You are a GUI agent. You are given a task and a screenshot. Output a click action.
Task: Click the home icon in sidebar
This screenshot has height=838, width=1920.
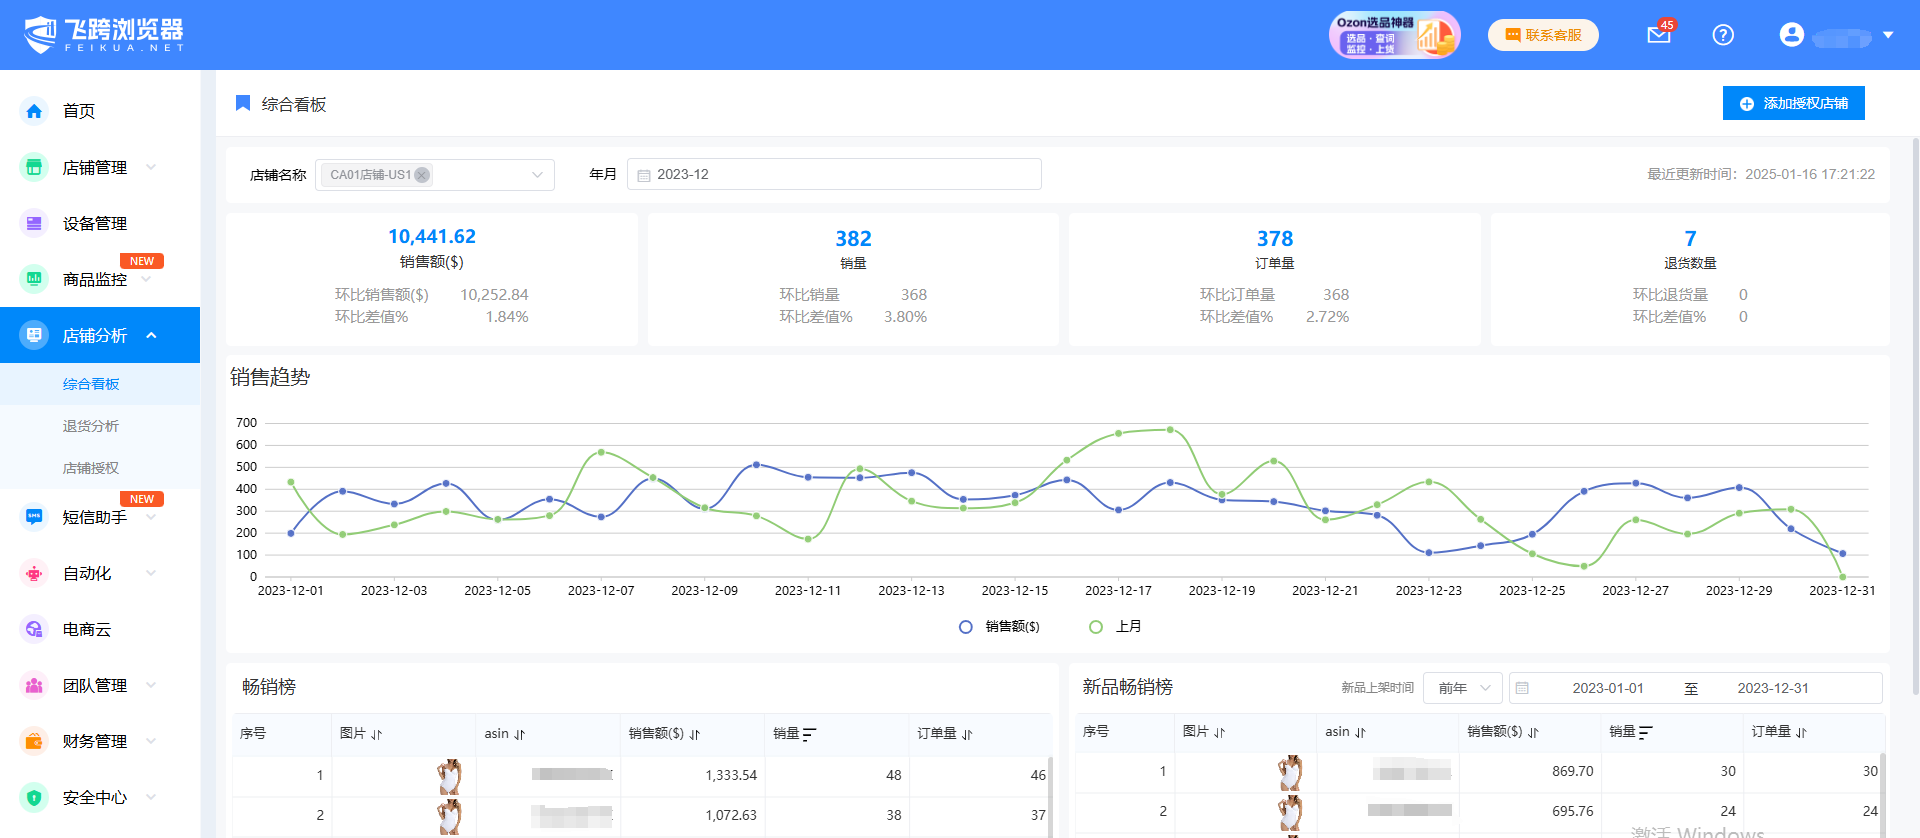pos(34,111)
